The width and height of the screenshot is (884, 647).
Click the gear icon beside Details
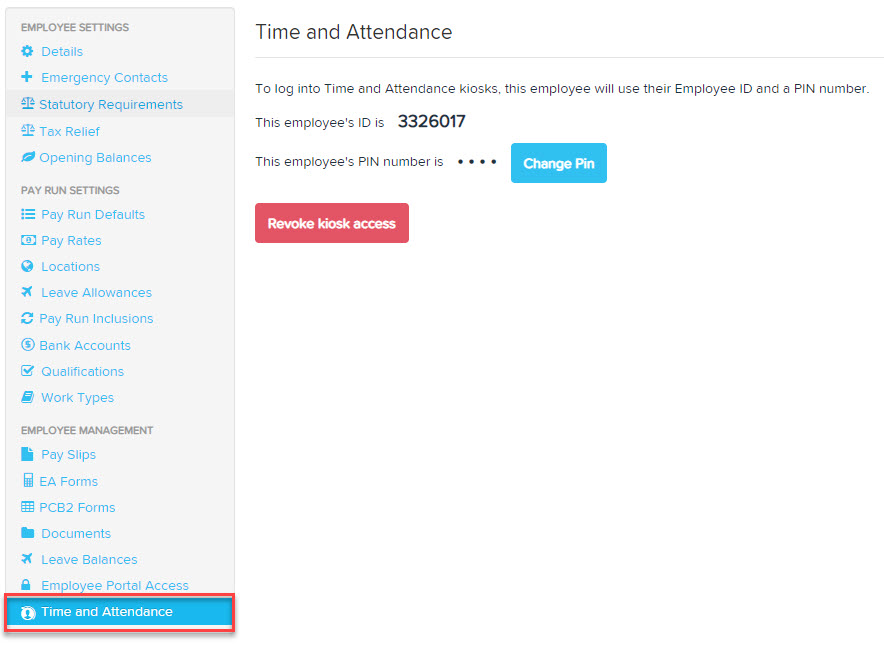point(27,51)
